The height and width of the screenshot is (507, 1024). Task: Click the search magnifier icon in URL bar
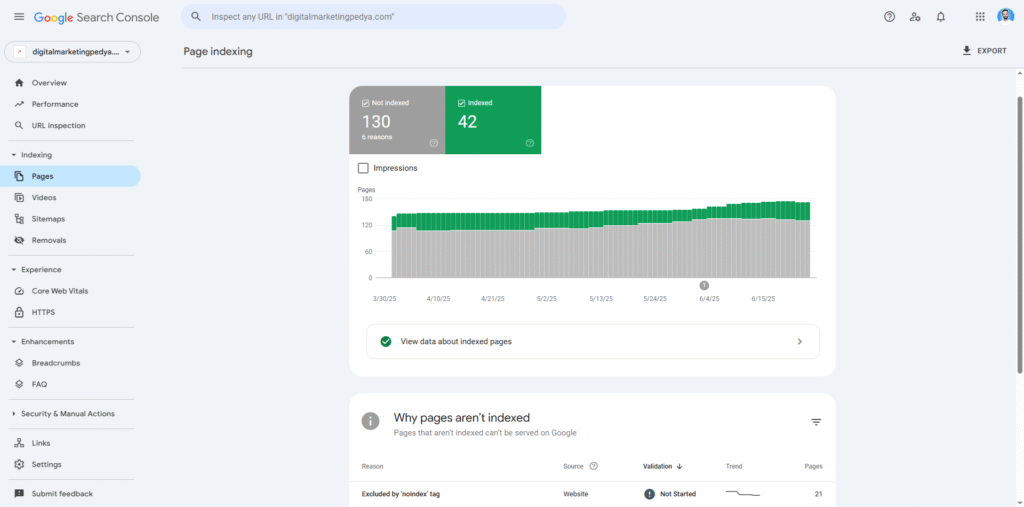click(x=195, y=17)
